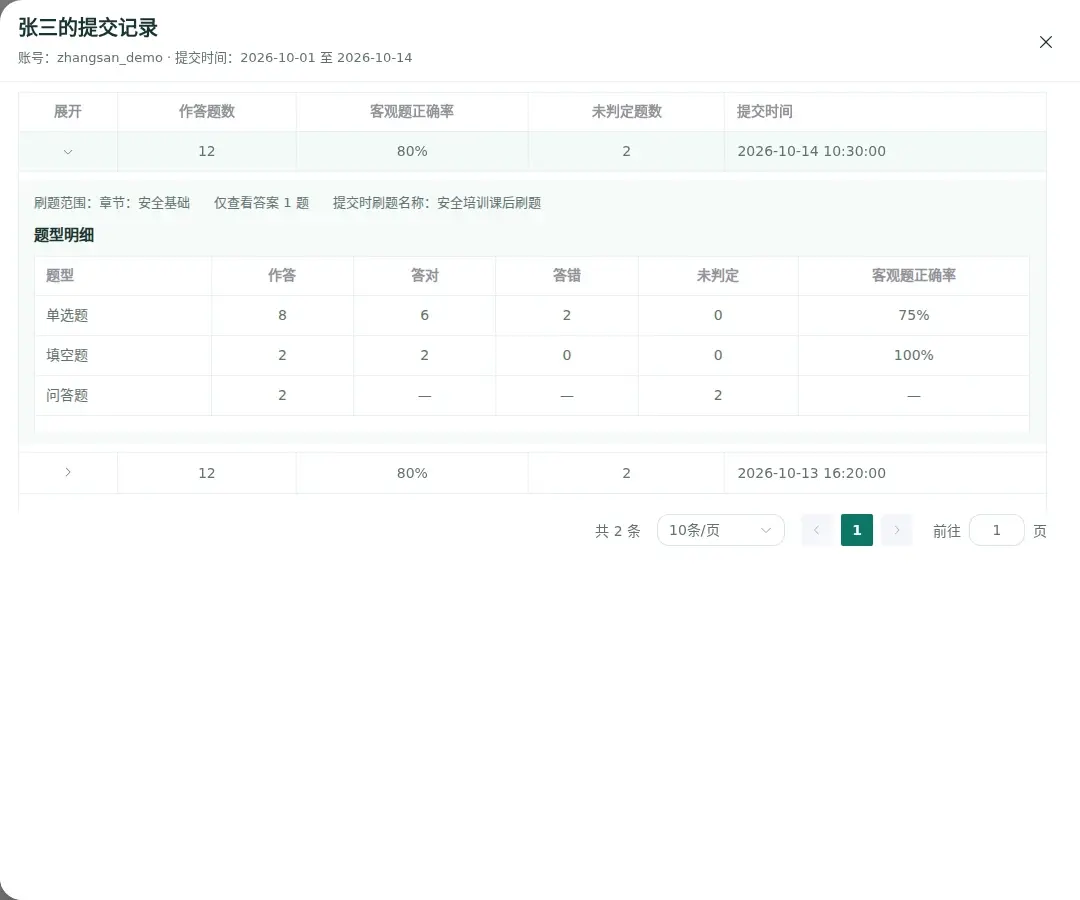Go to the next page arrow
Image resolution: width=1080 pixels, height=900 pixels.
(897, 530)
